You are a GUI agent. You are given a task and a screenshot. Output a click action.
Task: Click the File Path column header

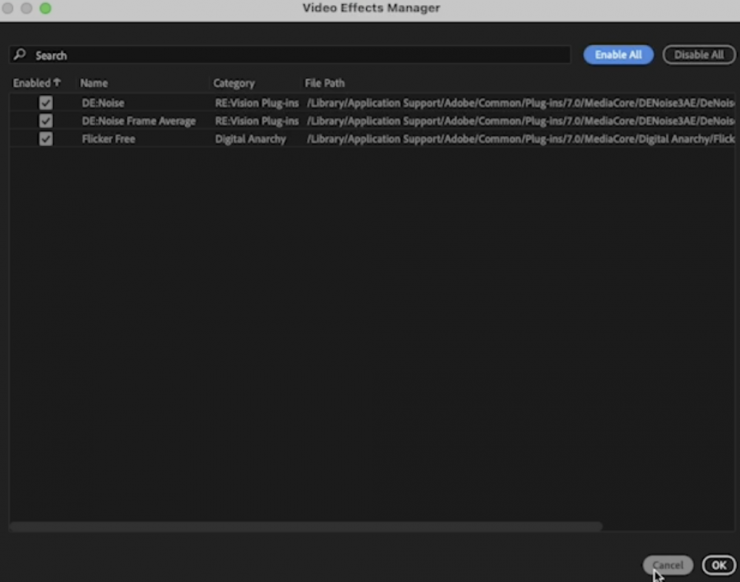point(325,83)
